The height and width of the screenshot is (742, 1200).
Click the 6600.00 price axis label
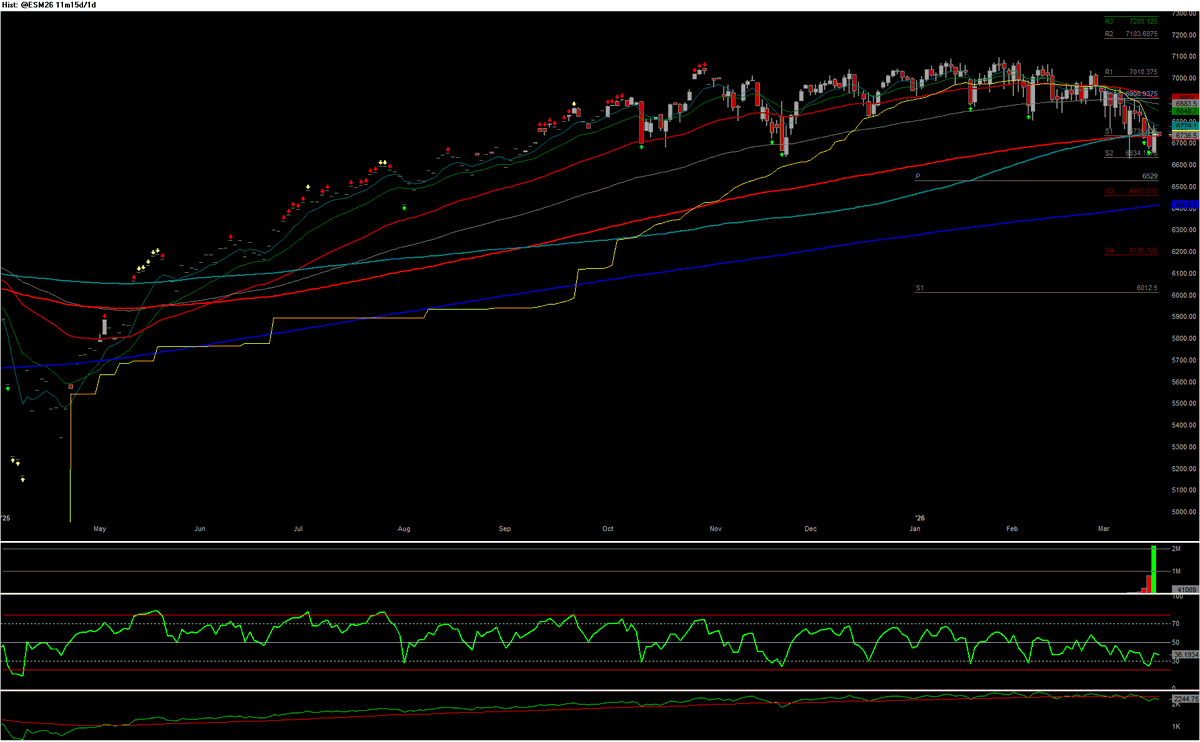tap(1184, 165)
